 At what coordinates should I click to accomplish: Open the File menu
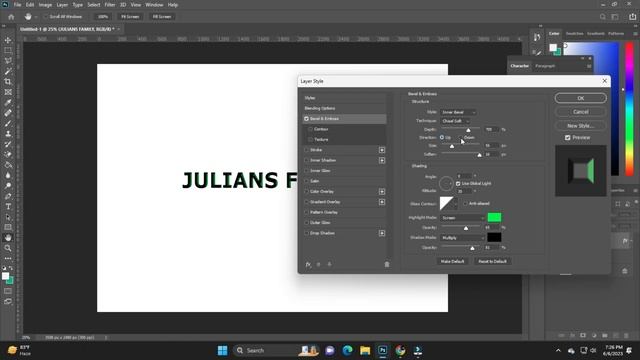[17, 5]
